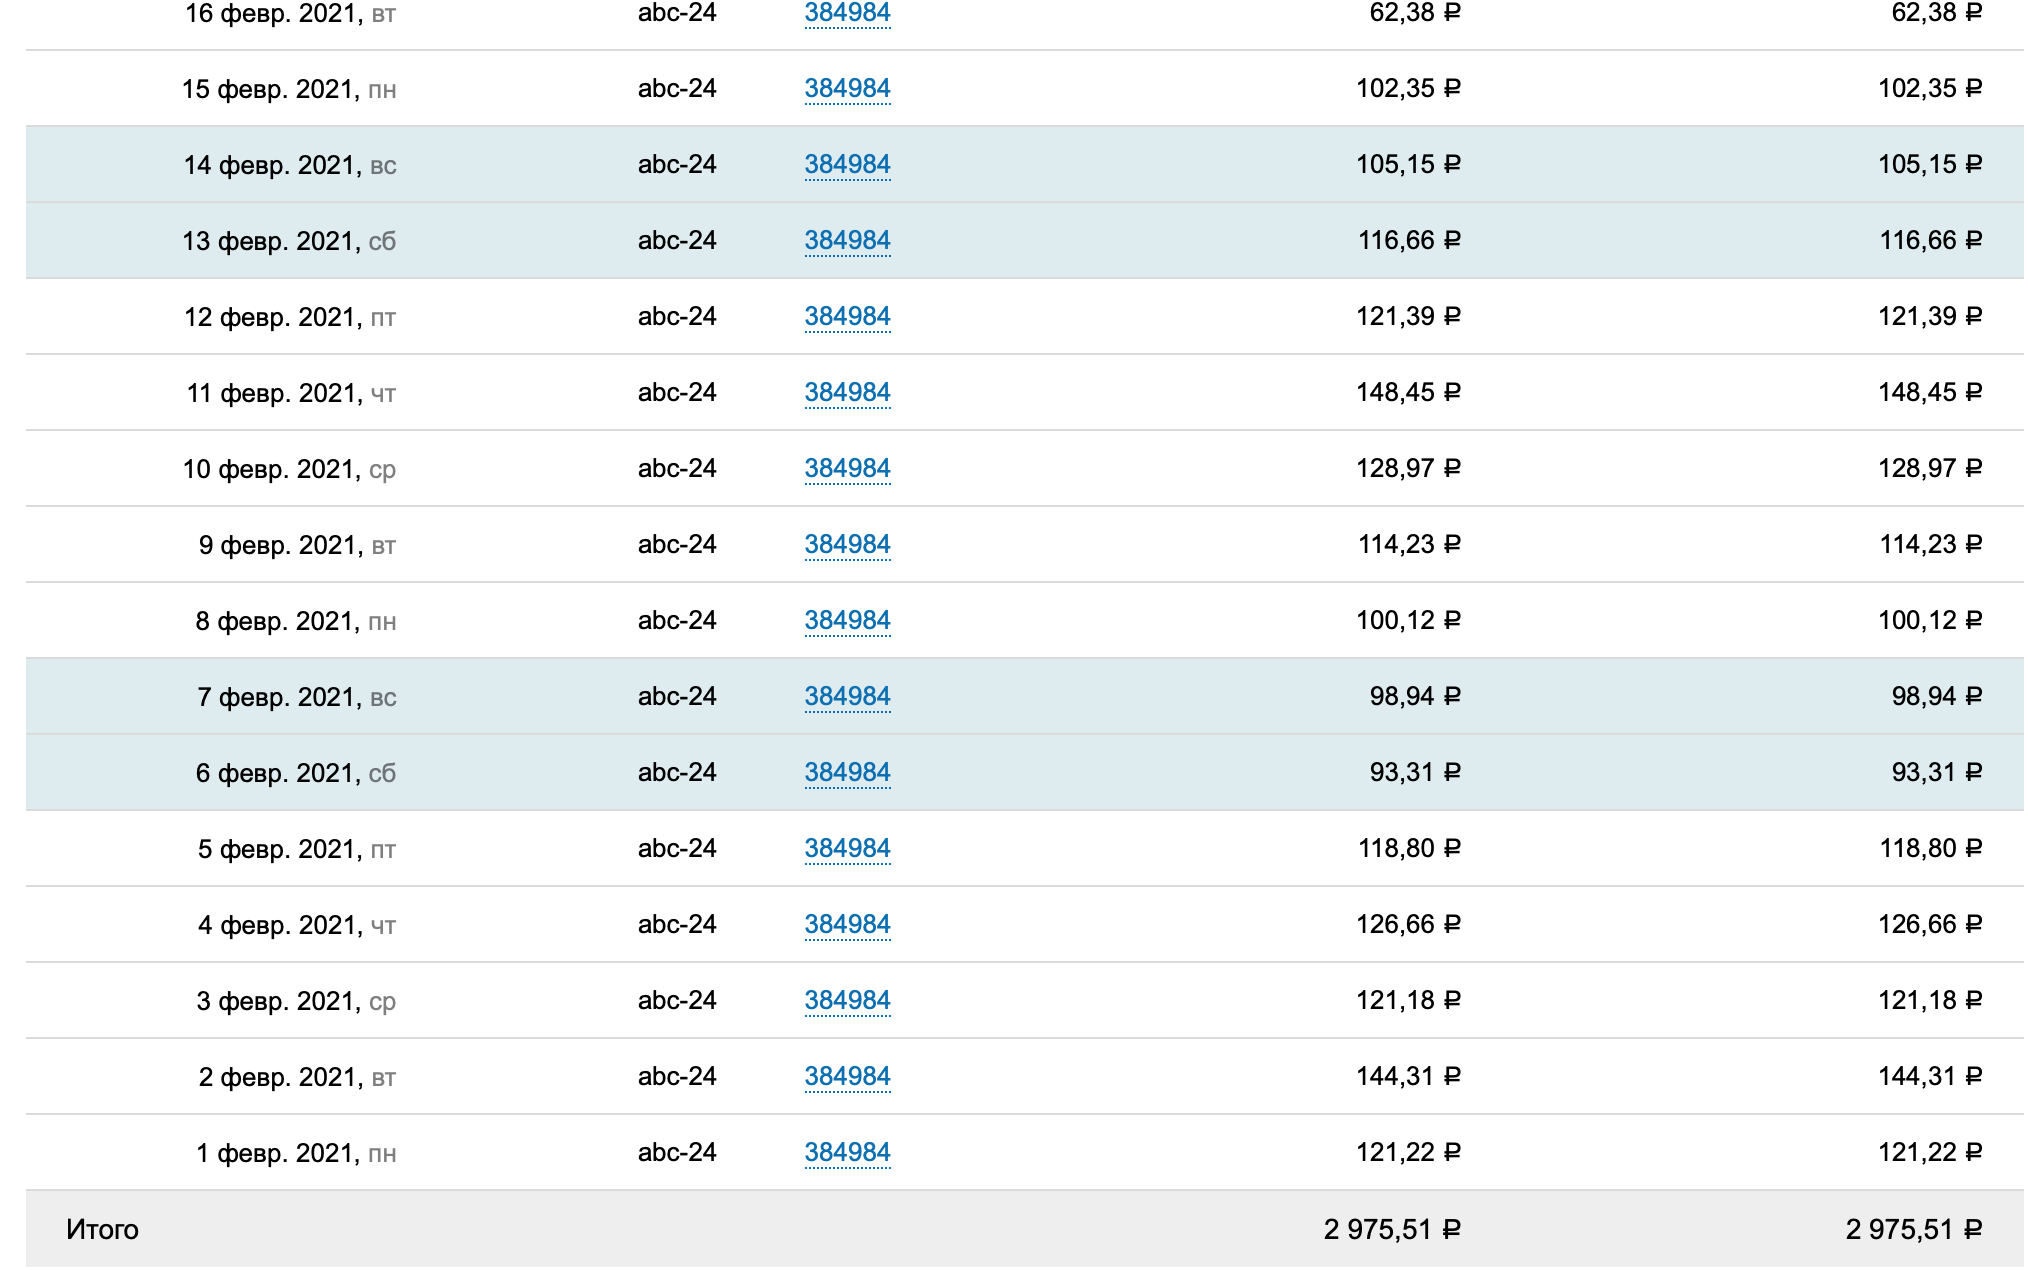Open link 384984 in 14 февр. 2021 row
This screenshot has width=2028, height=1270.
[x=847, y=164]
